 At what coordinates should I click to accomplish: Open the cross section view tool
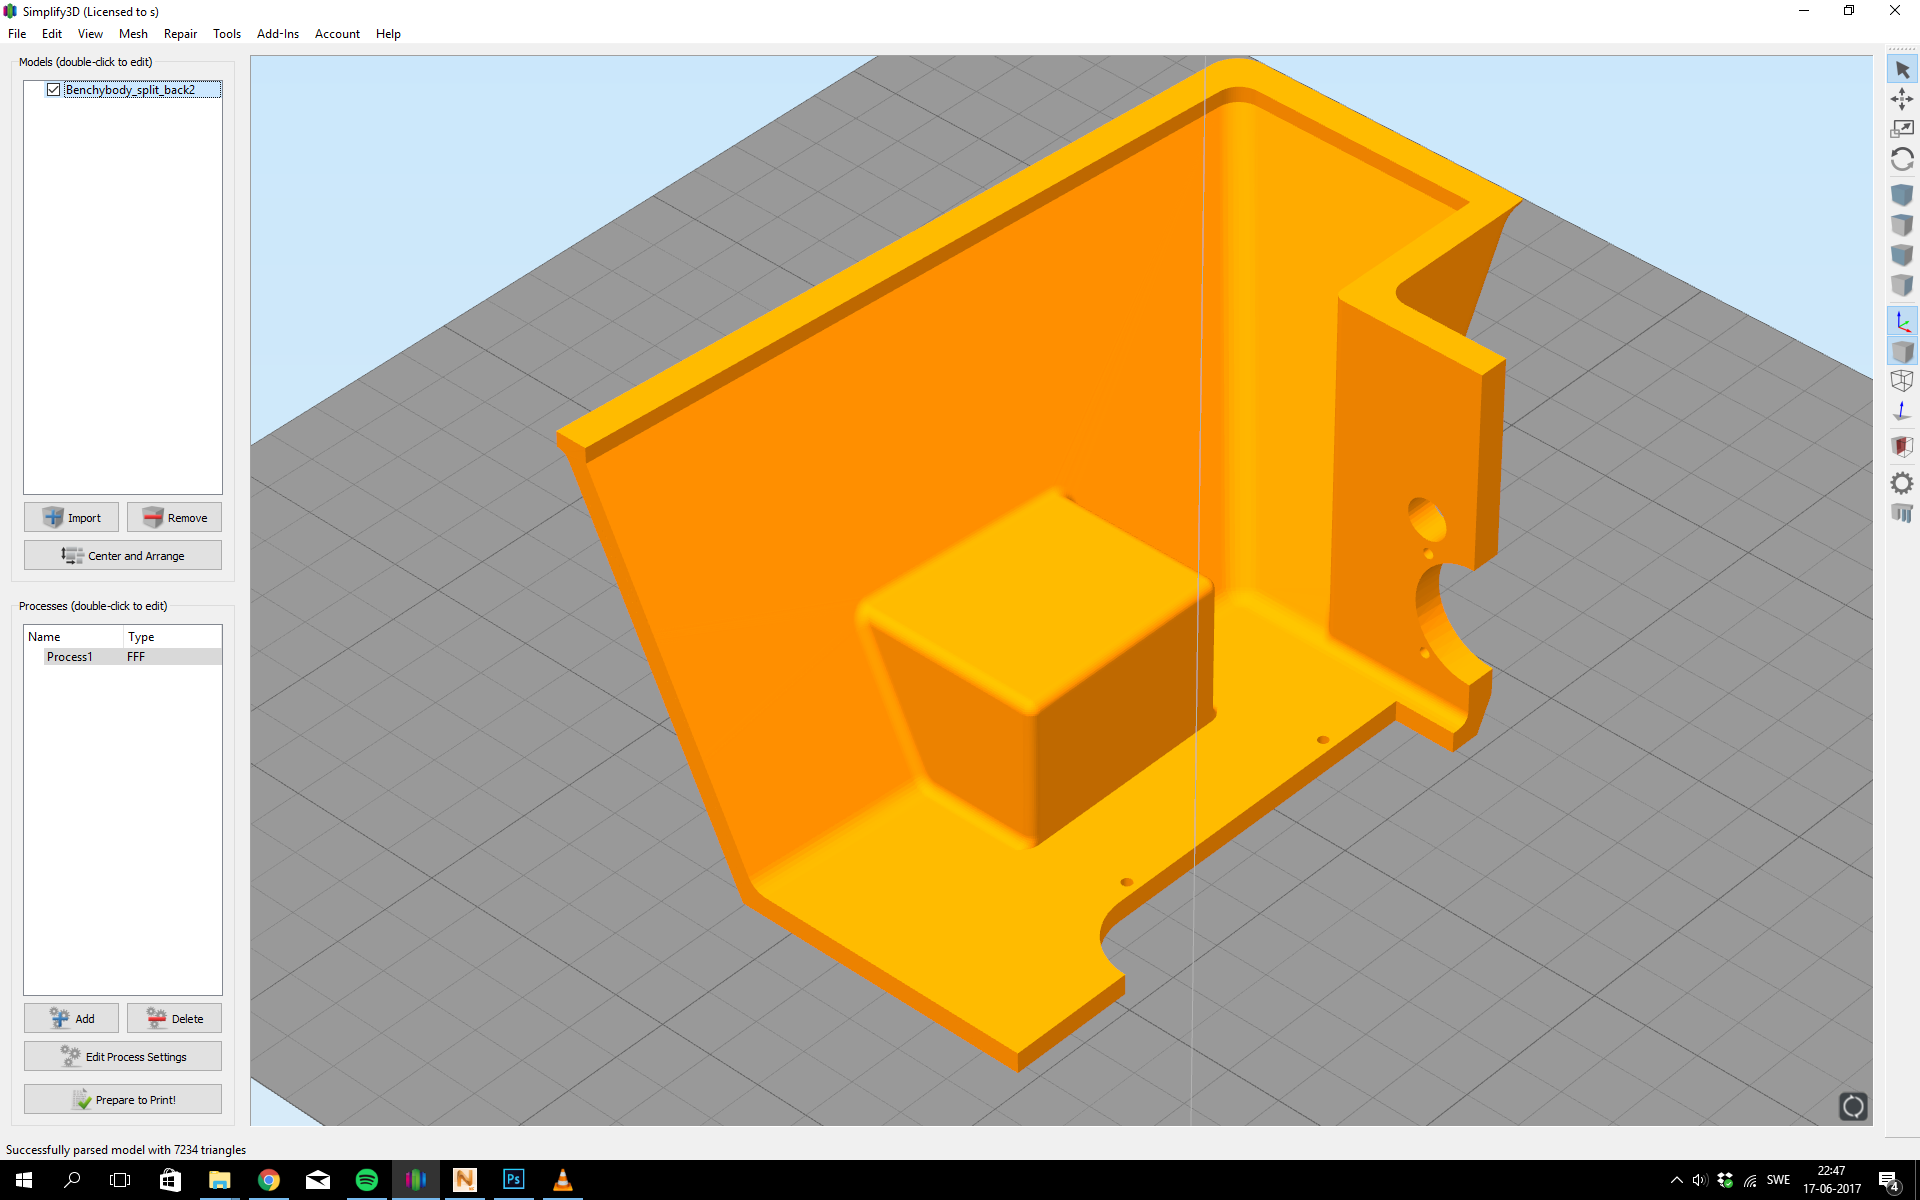(x=1902, y=447)
